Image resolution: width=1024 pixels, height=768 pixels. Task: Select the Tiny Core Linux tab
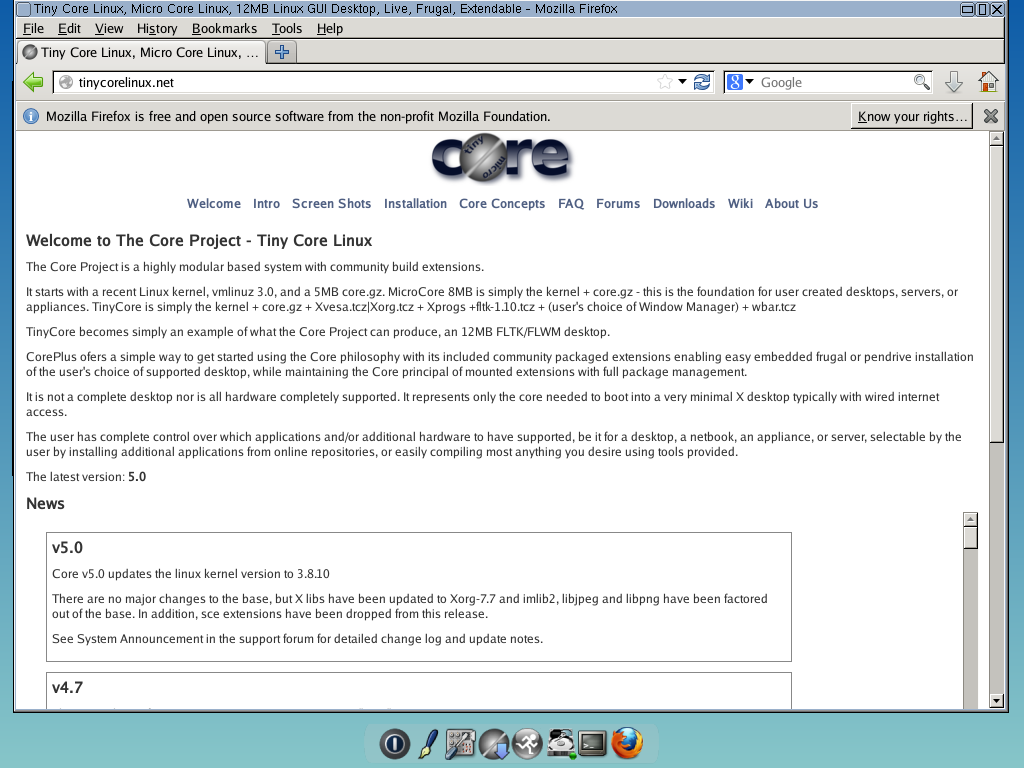[x=141, y=52]
